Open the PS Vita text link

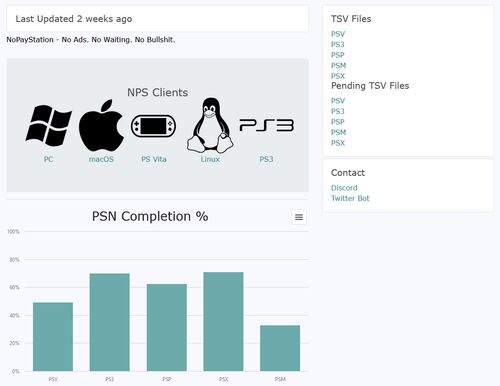pos(154,159)
